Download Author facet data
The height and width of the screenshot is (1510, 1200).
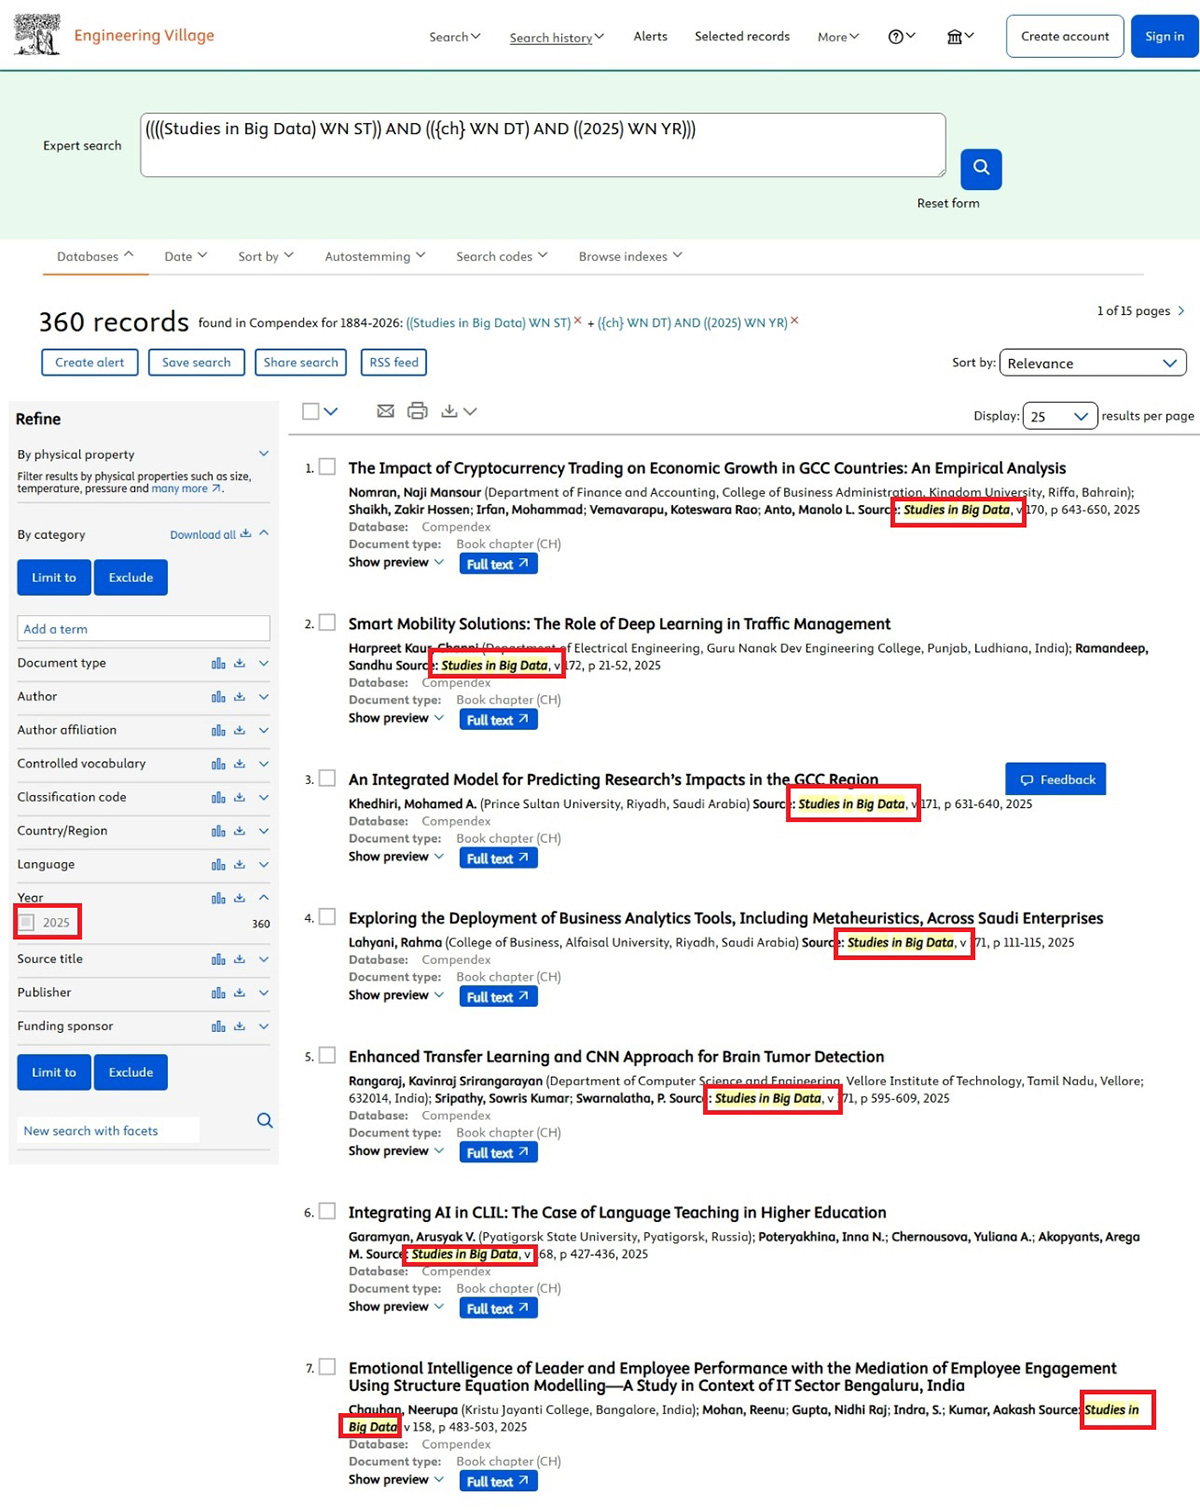pos(240,697)
